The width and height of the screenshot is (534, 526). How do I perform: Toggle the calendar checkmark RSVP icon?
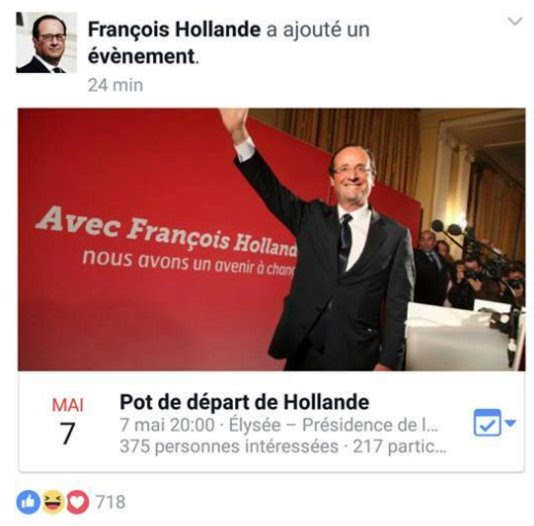(487, 423)
